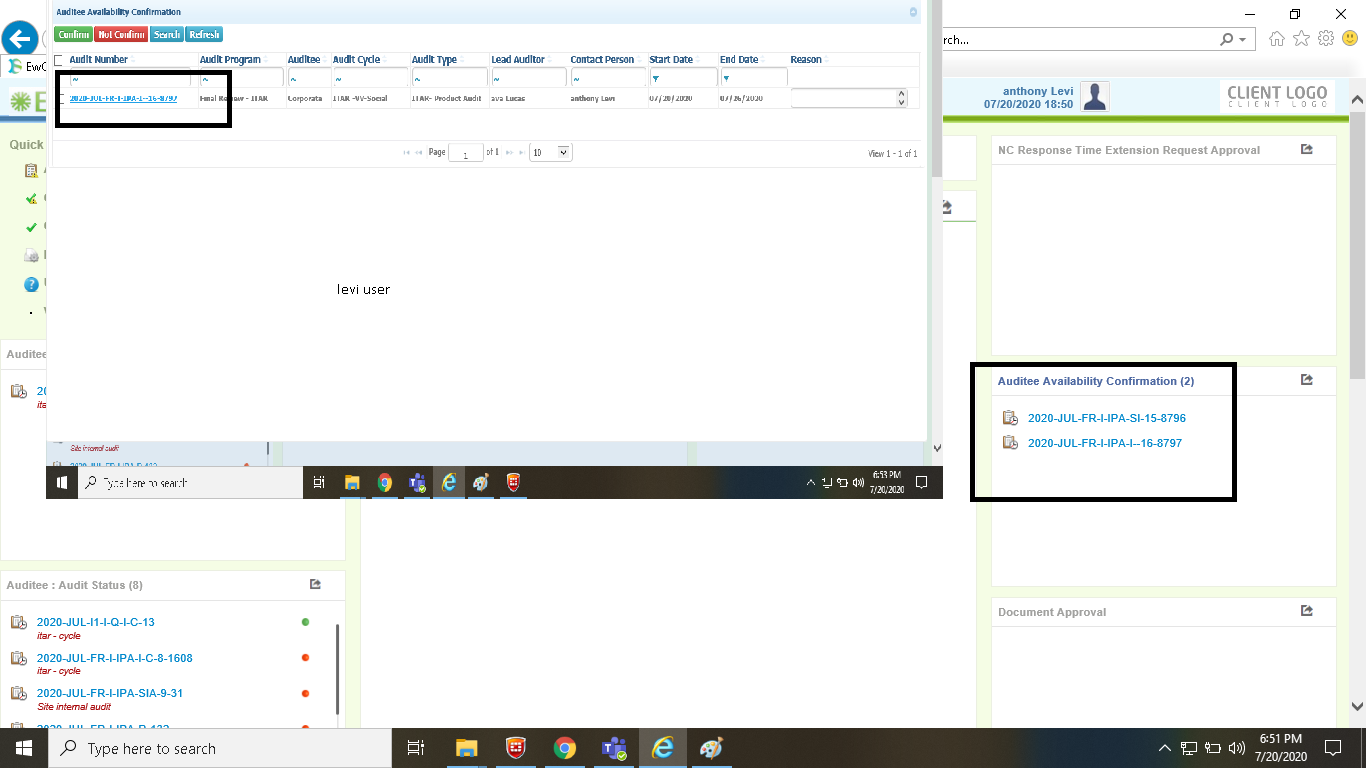The image size is (1366, 768).
Task: Click the page scrollbar up arrow at right edge
Action: click(1357, 100)
